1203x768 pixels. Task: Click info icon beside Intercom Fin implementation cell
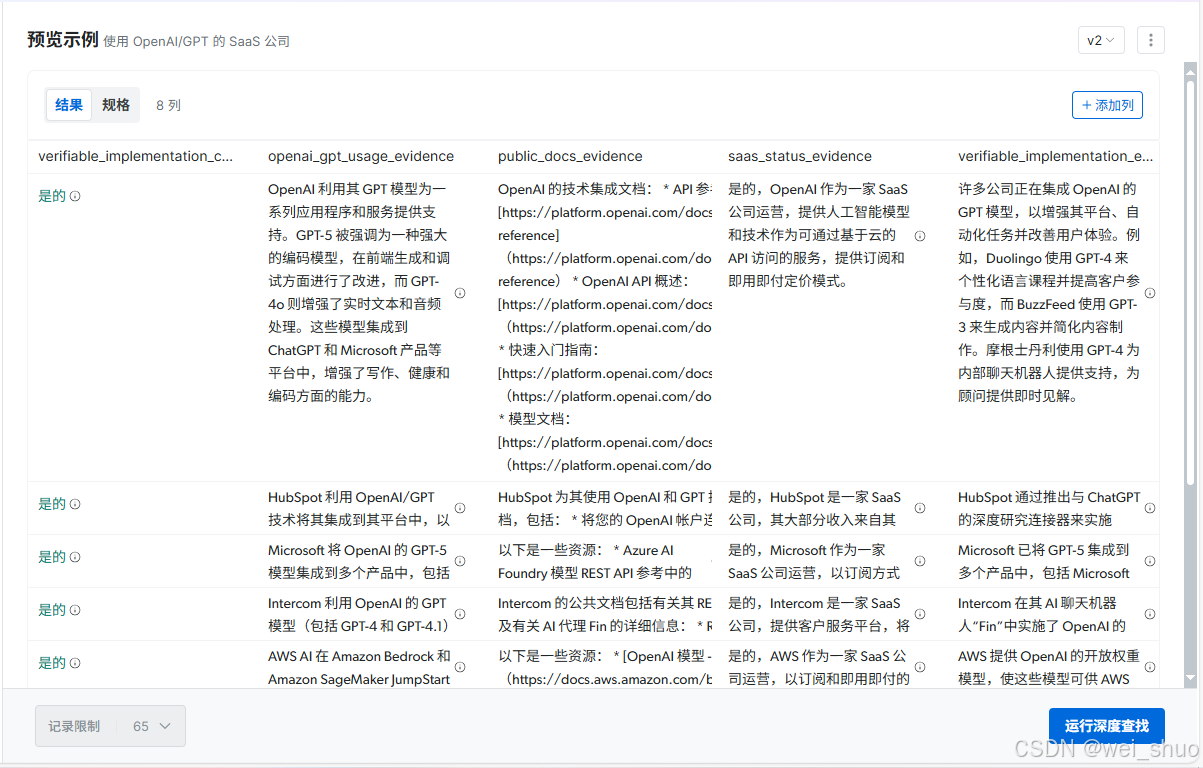pos(1150,614)
